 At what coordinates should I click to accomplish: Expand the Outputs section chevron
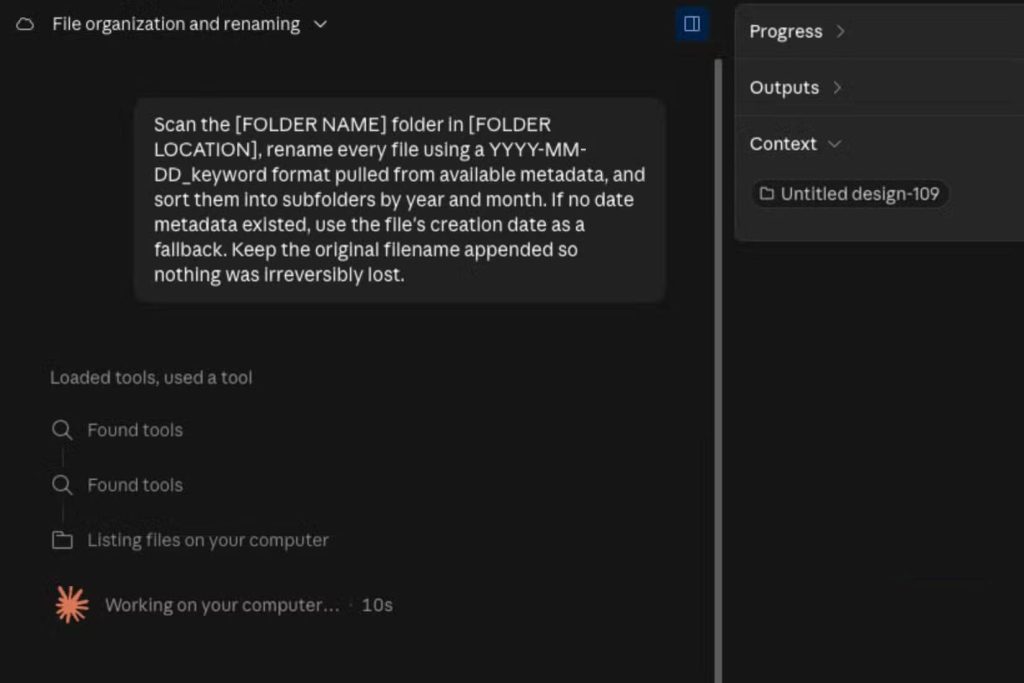click(837, 87)
